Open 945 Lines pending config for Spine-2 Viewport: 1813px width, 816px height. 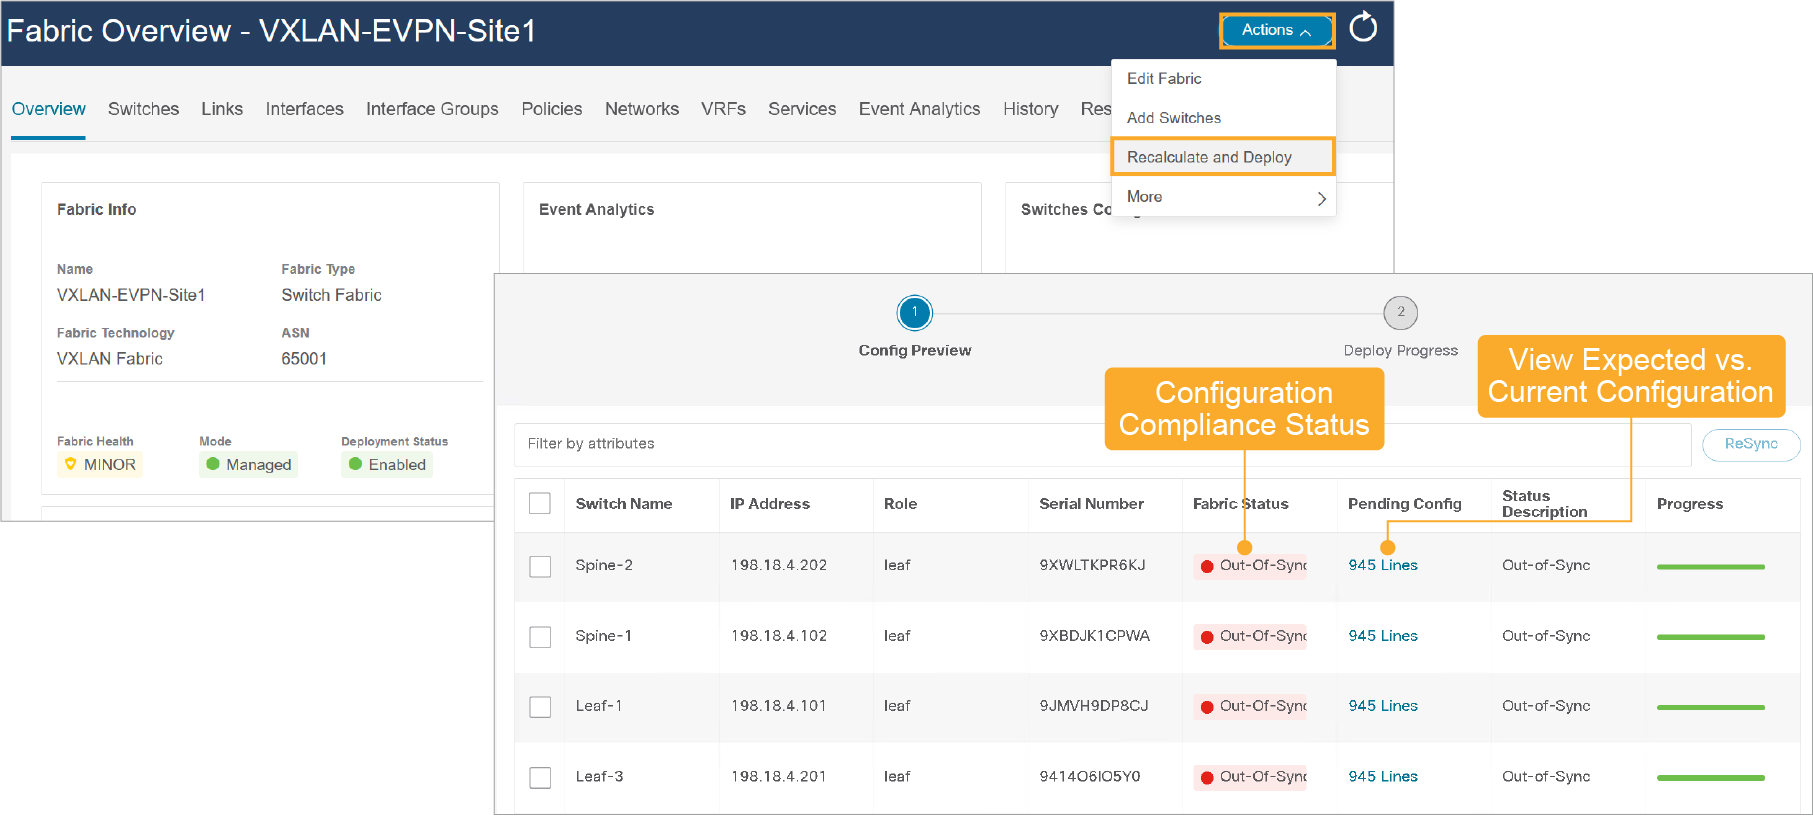pyautogui.click(x=1383, y=565)
